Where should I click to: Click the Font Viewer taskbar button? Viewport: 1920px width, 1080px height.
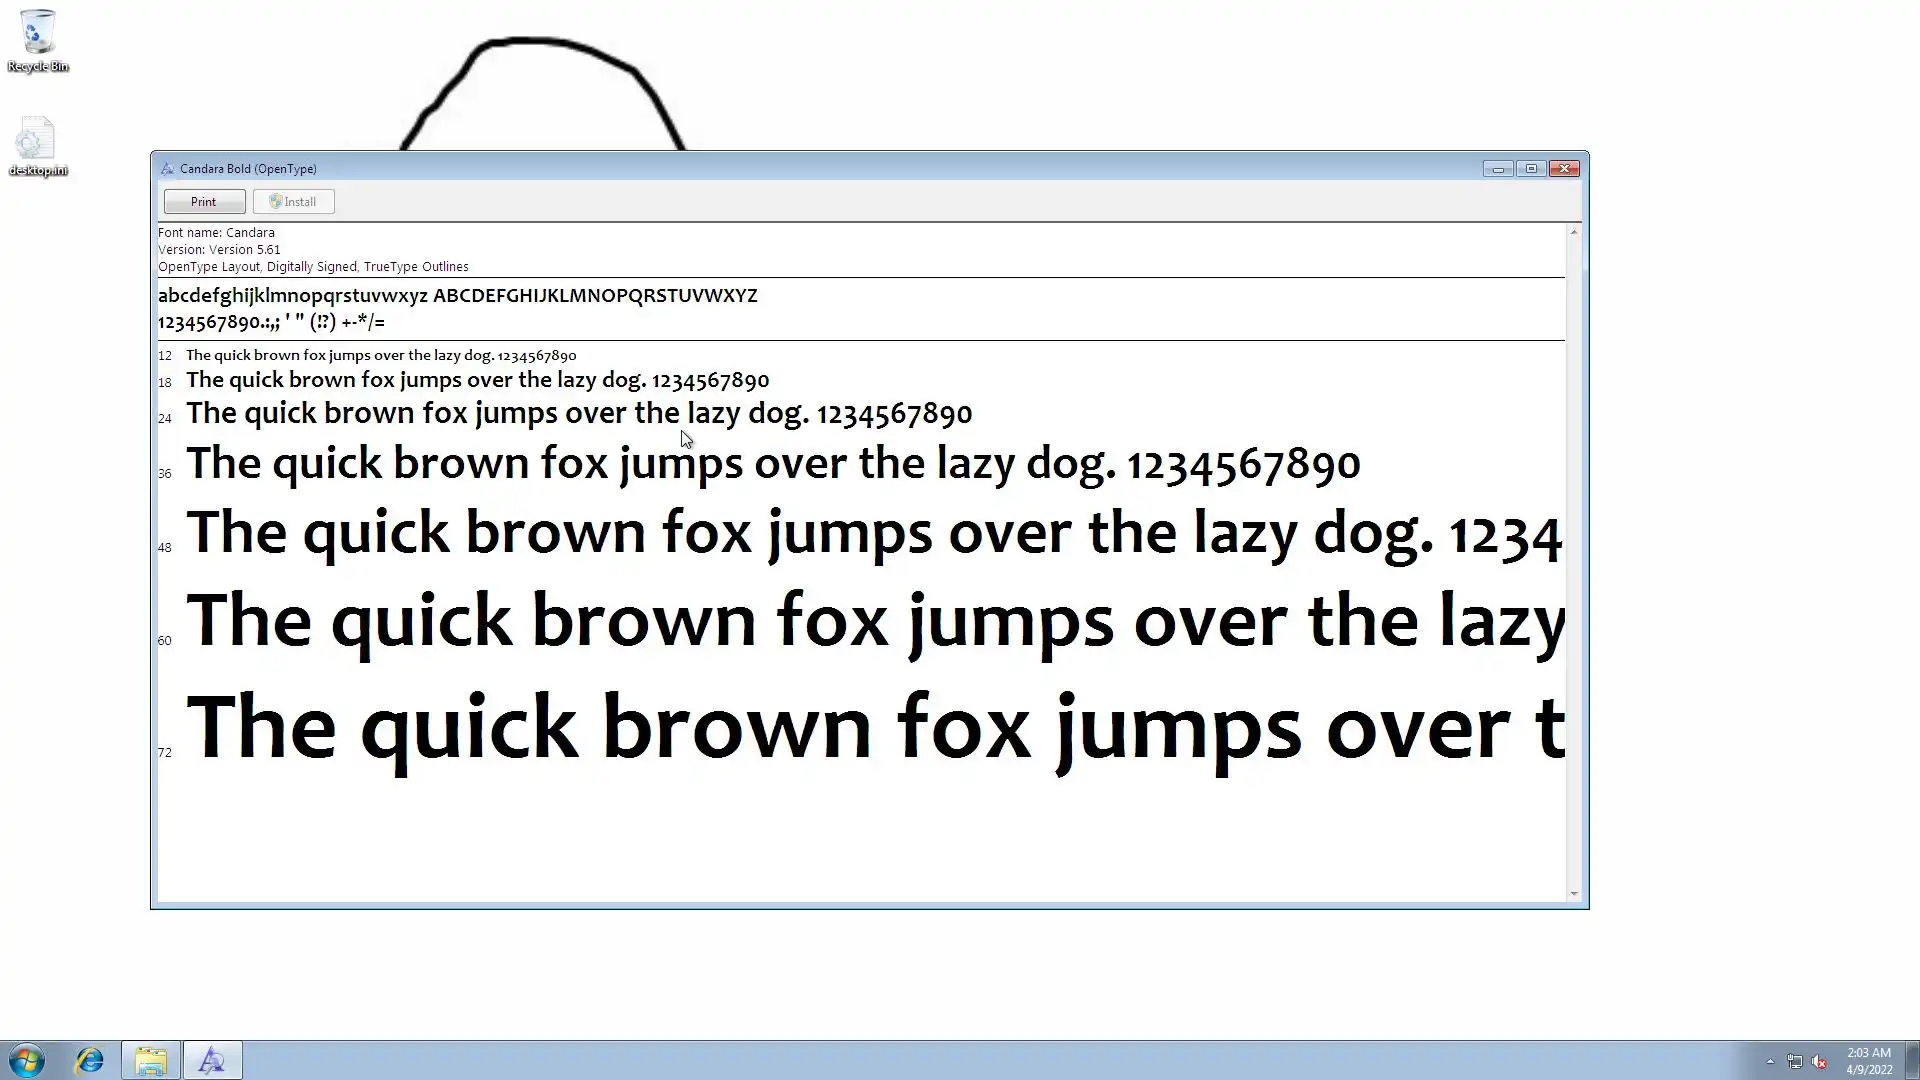point(212,1060)
